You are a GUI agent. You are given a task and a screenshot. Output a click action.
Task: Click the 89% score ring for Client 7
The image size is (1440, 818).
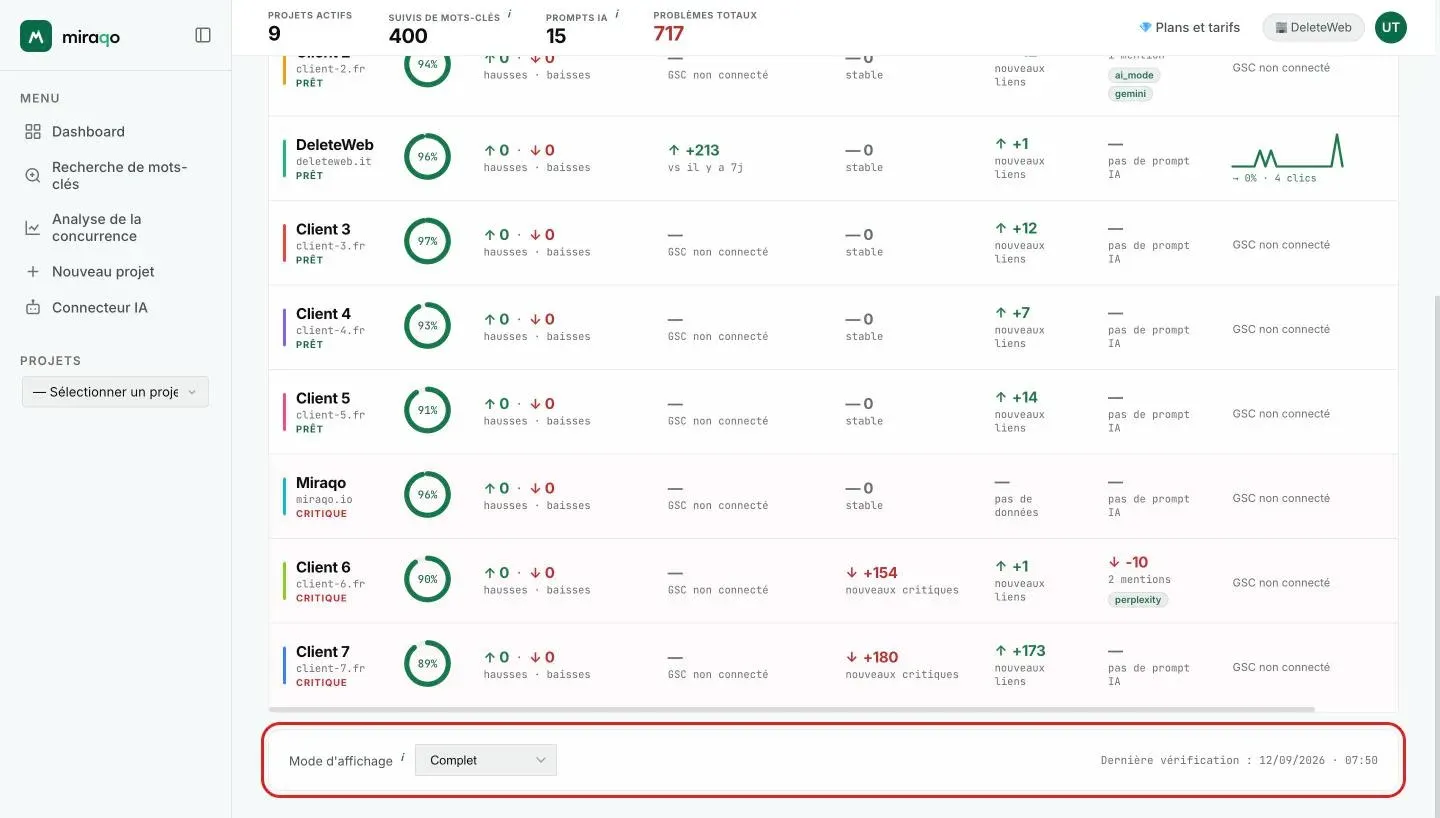click(427, 664)
